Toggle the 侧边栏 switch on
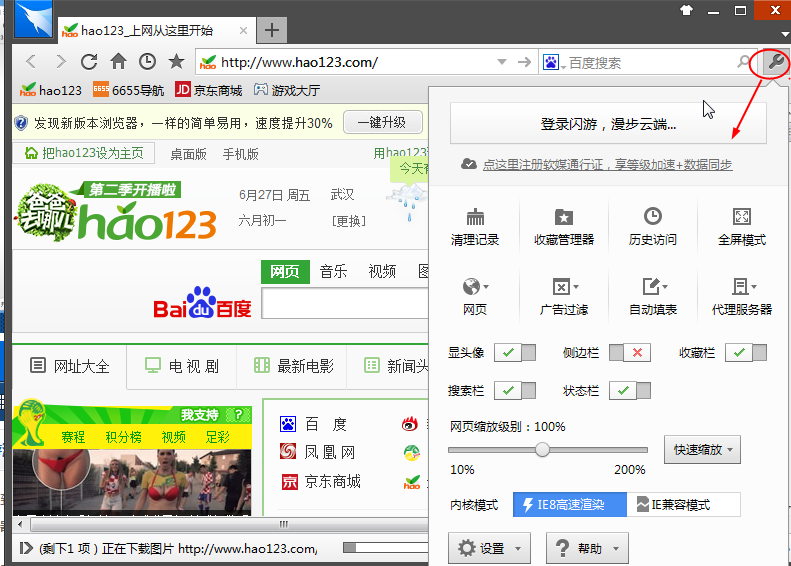 (630, 353)
